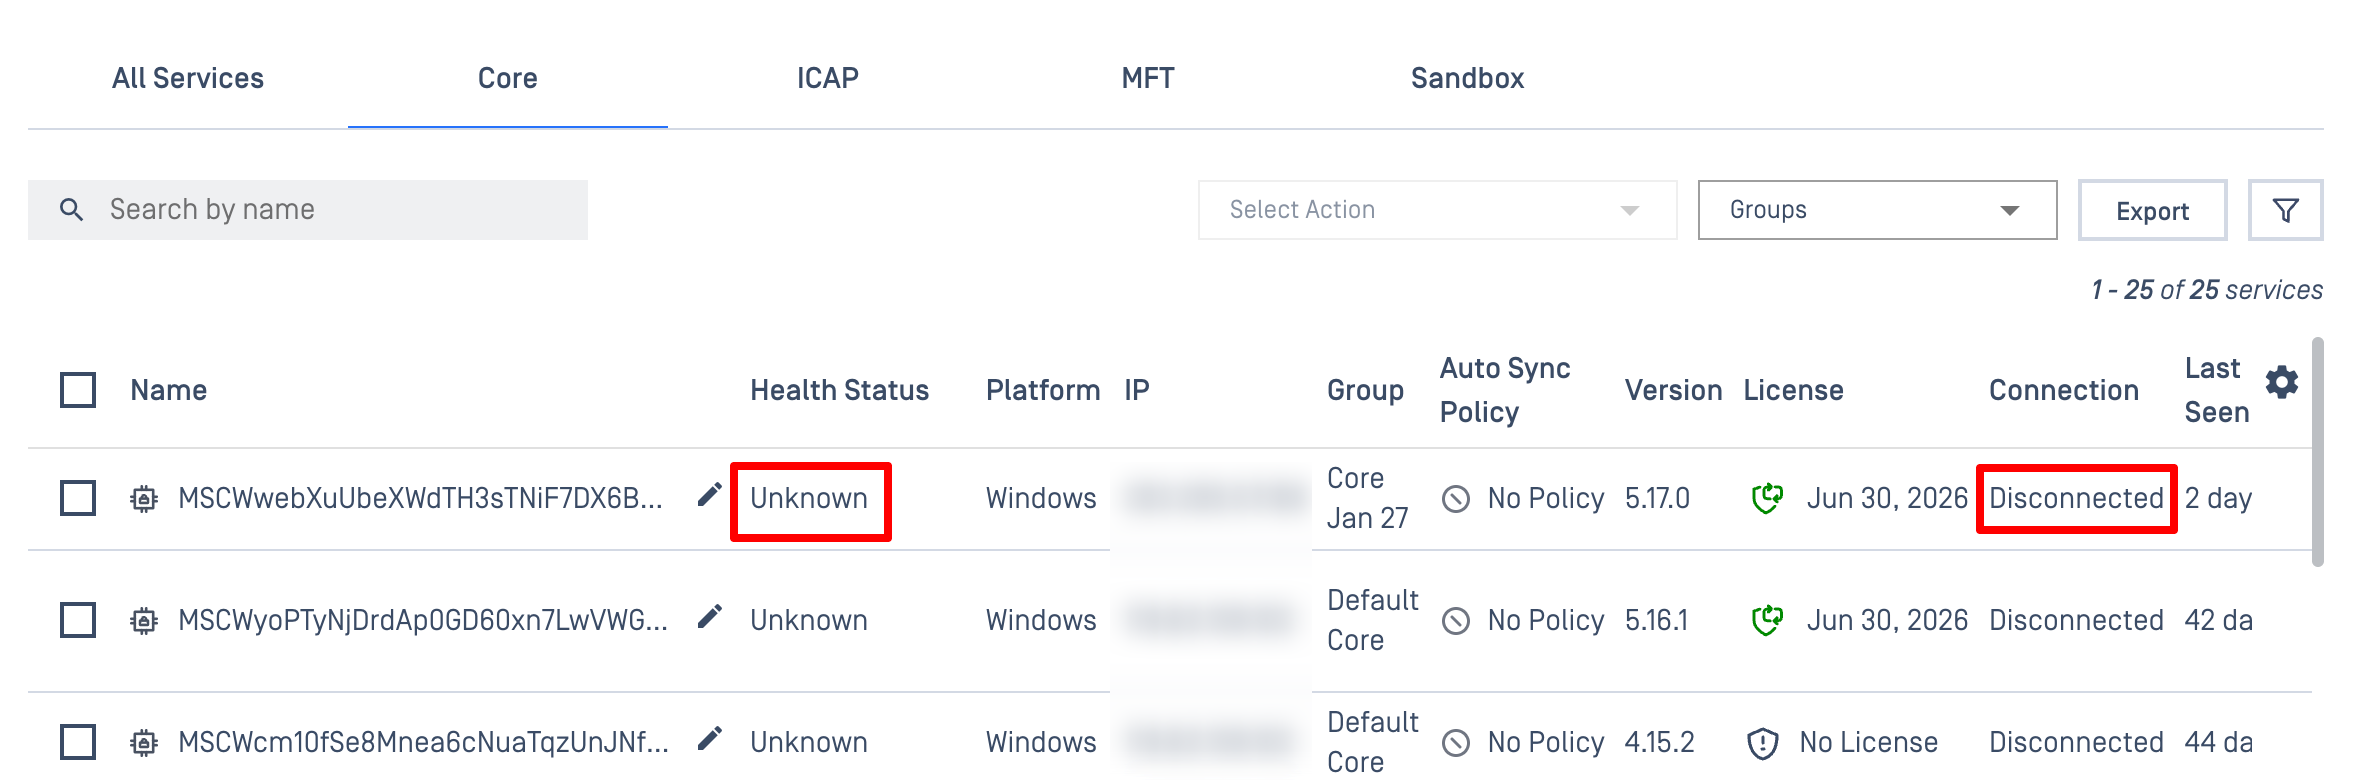2360x782 pixels.
Task: Focus the Search by name field
Action: point(340,210)
